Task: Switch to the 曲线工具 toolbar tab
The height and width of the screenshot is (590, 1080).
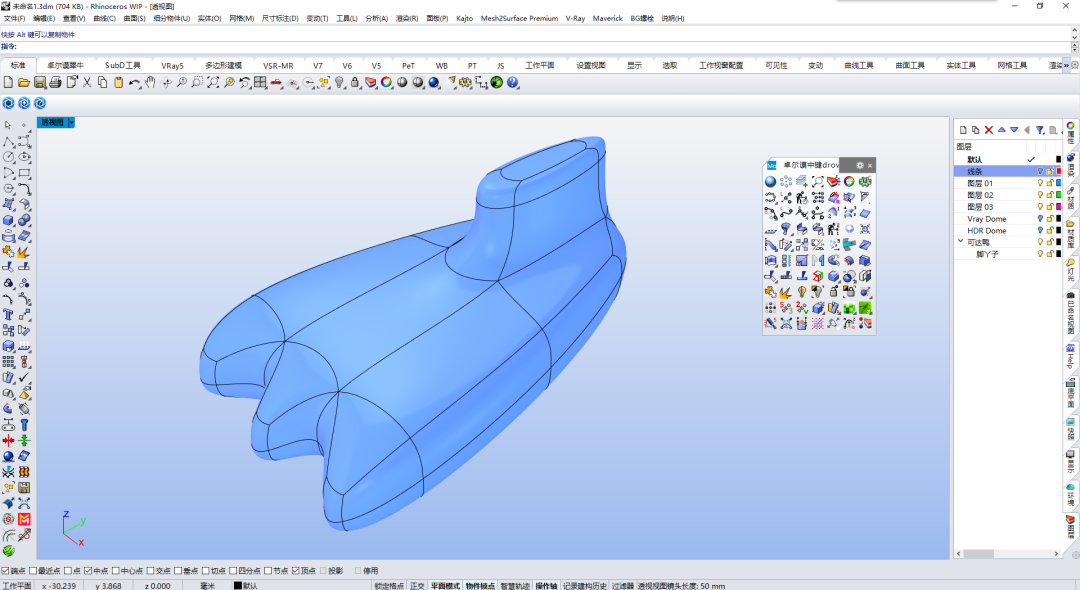Action: point(859,65)
